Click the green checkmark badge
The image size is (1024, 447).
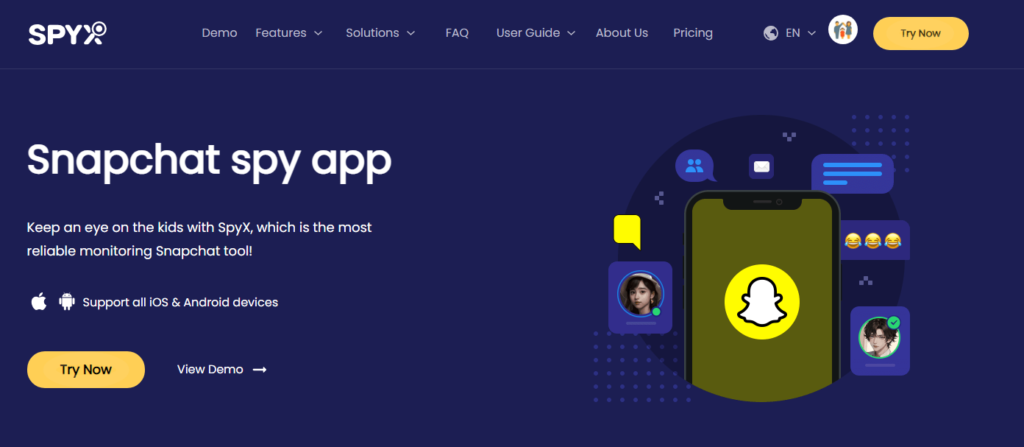click(894, 323)
